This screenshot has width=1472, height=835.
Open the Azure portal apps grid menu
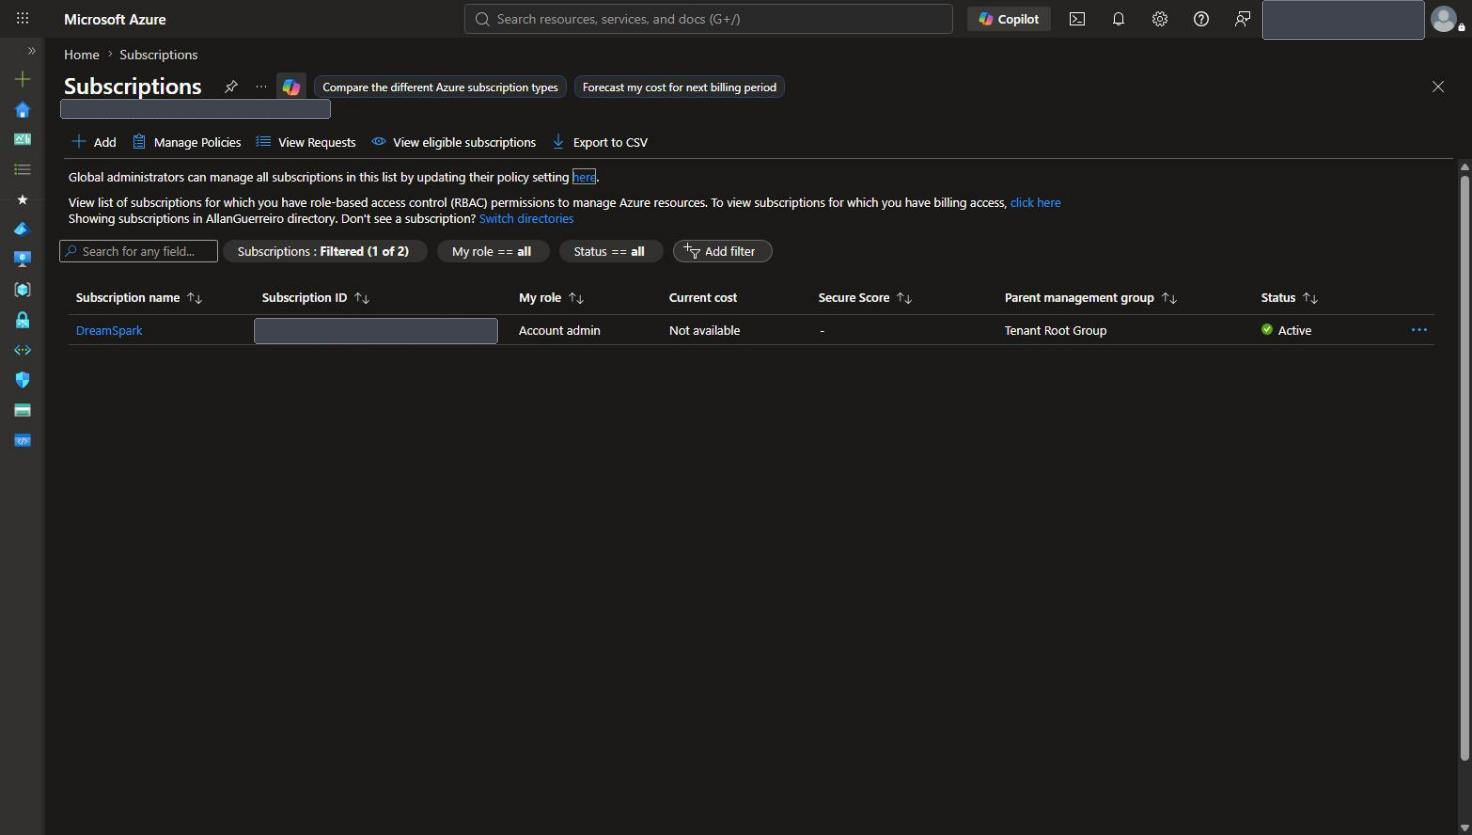(22, 19)
